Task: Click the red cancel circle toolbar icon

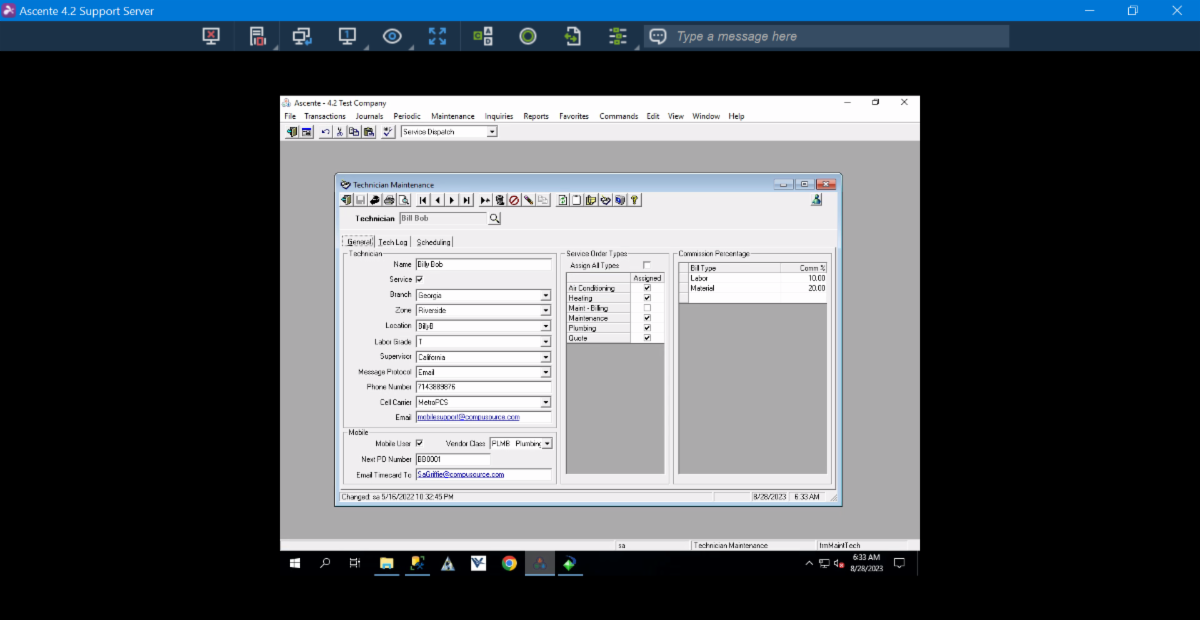Action: click(513, 200)
